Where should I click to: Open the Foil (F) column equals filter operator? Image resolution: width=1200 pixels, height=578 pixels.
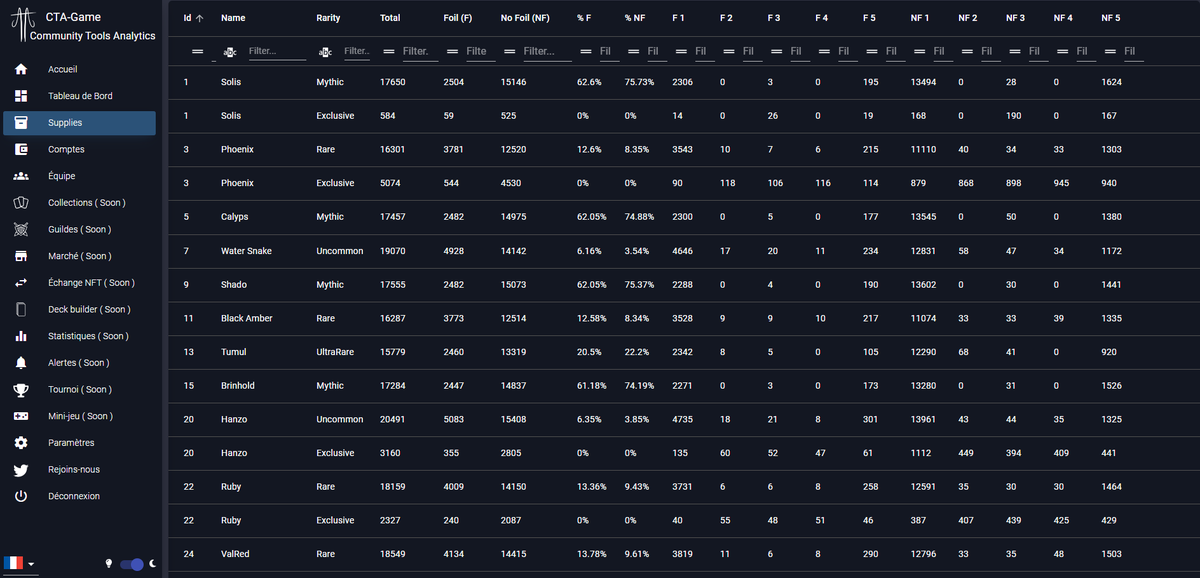click(x=451, y=51)
